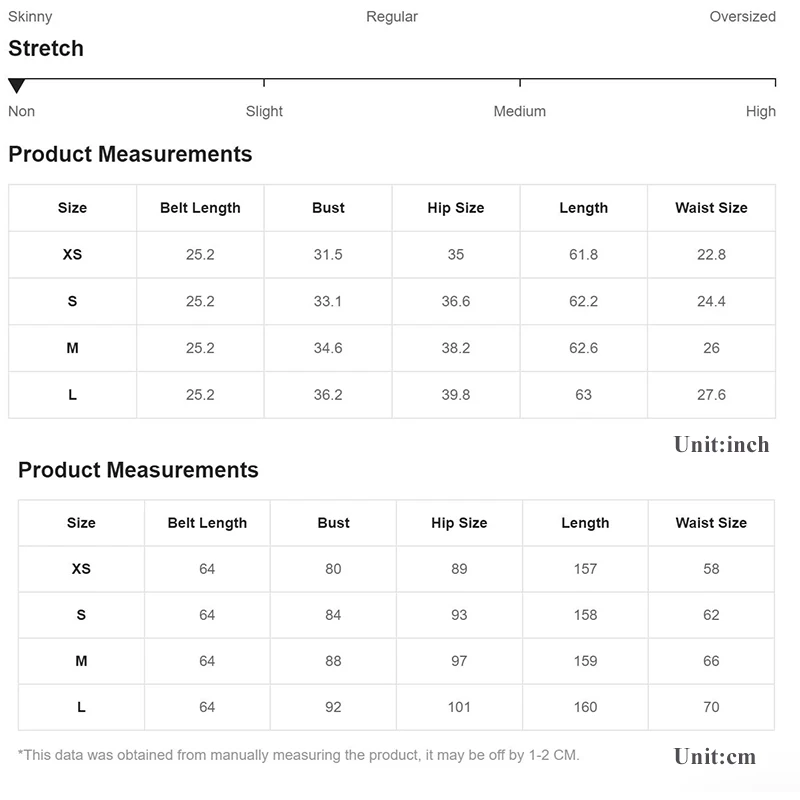
Task: Click the 'Unit:inch' label
Action: (x=721, y=445)
